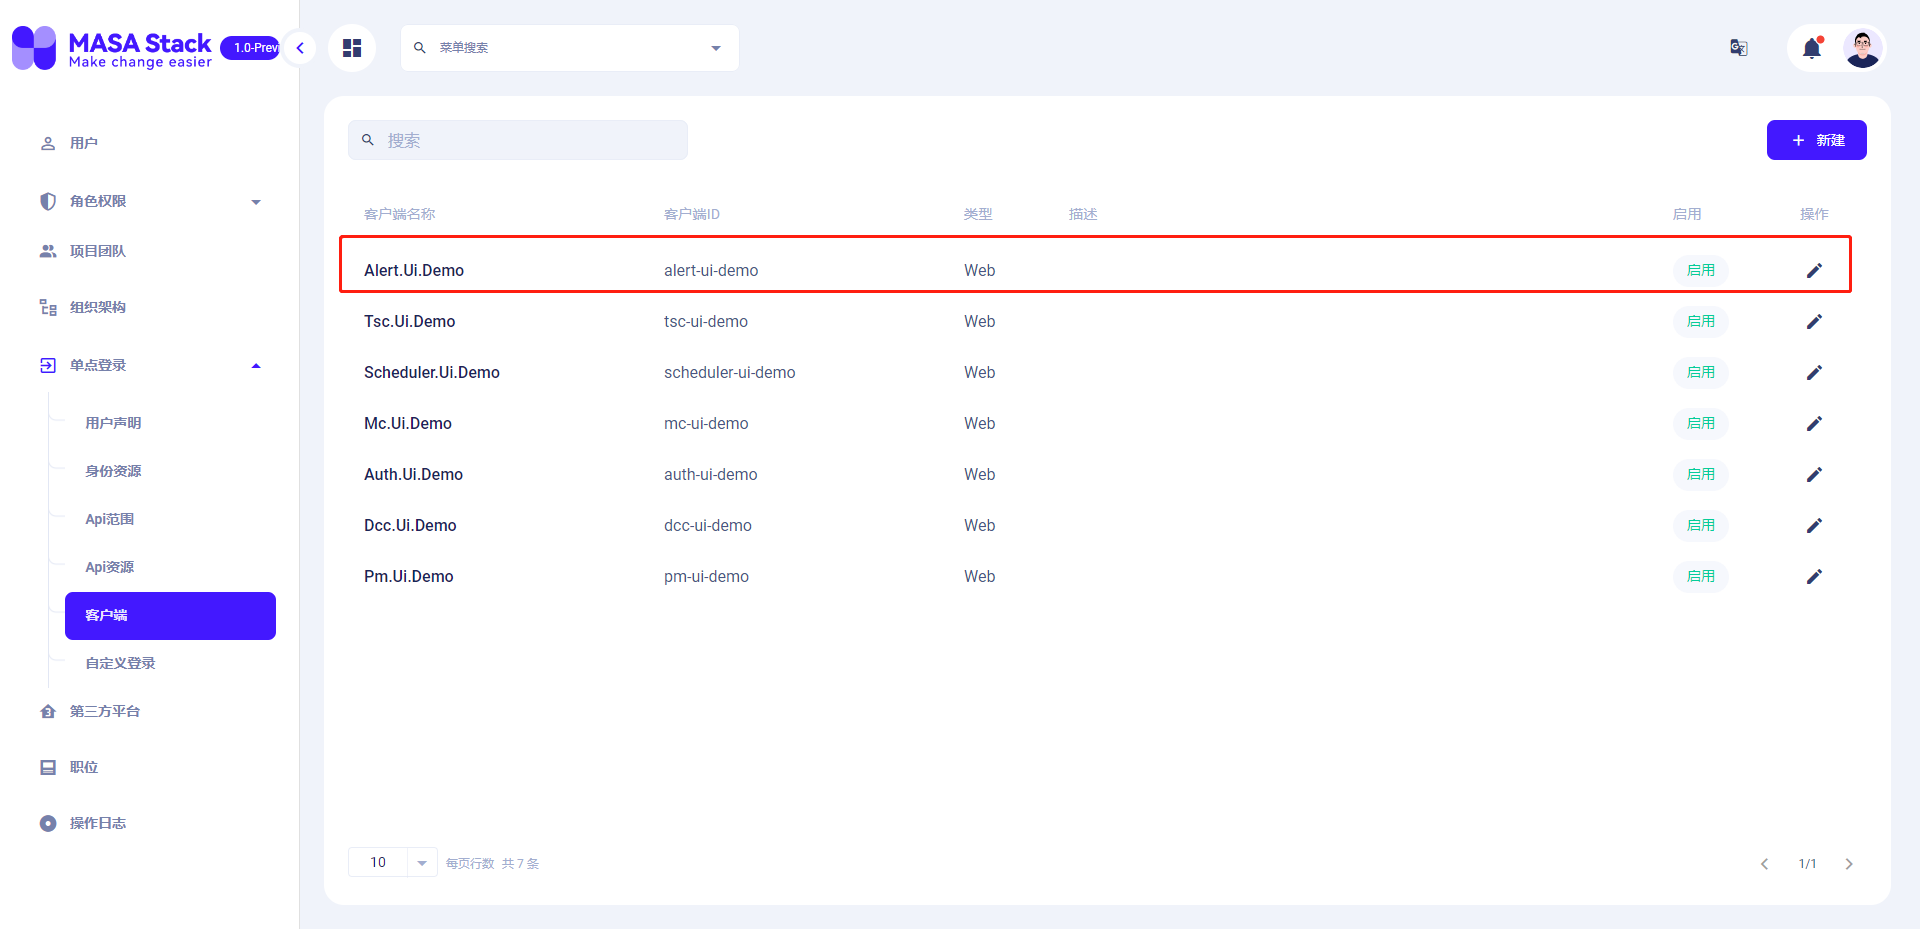Open notifications via the bell icon
This screenshot has height=929, width=1920.
1812,47
